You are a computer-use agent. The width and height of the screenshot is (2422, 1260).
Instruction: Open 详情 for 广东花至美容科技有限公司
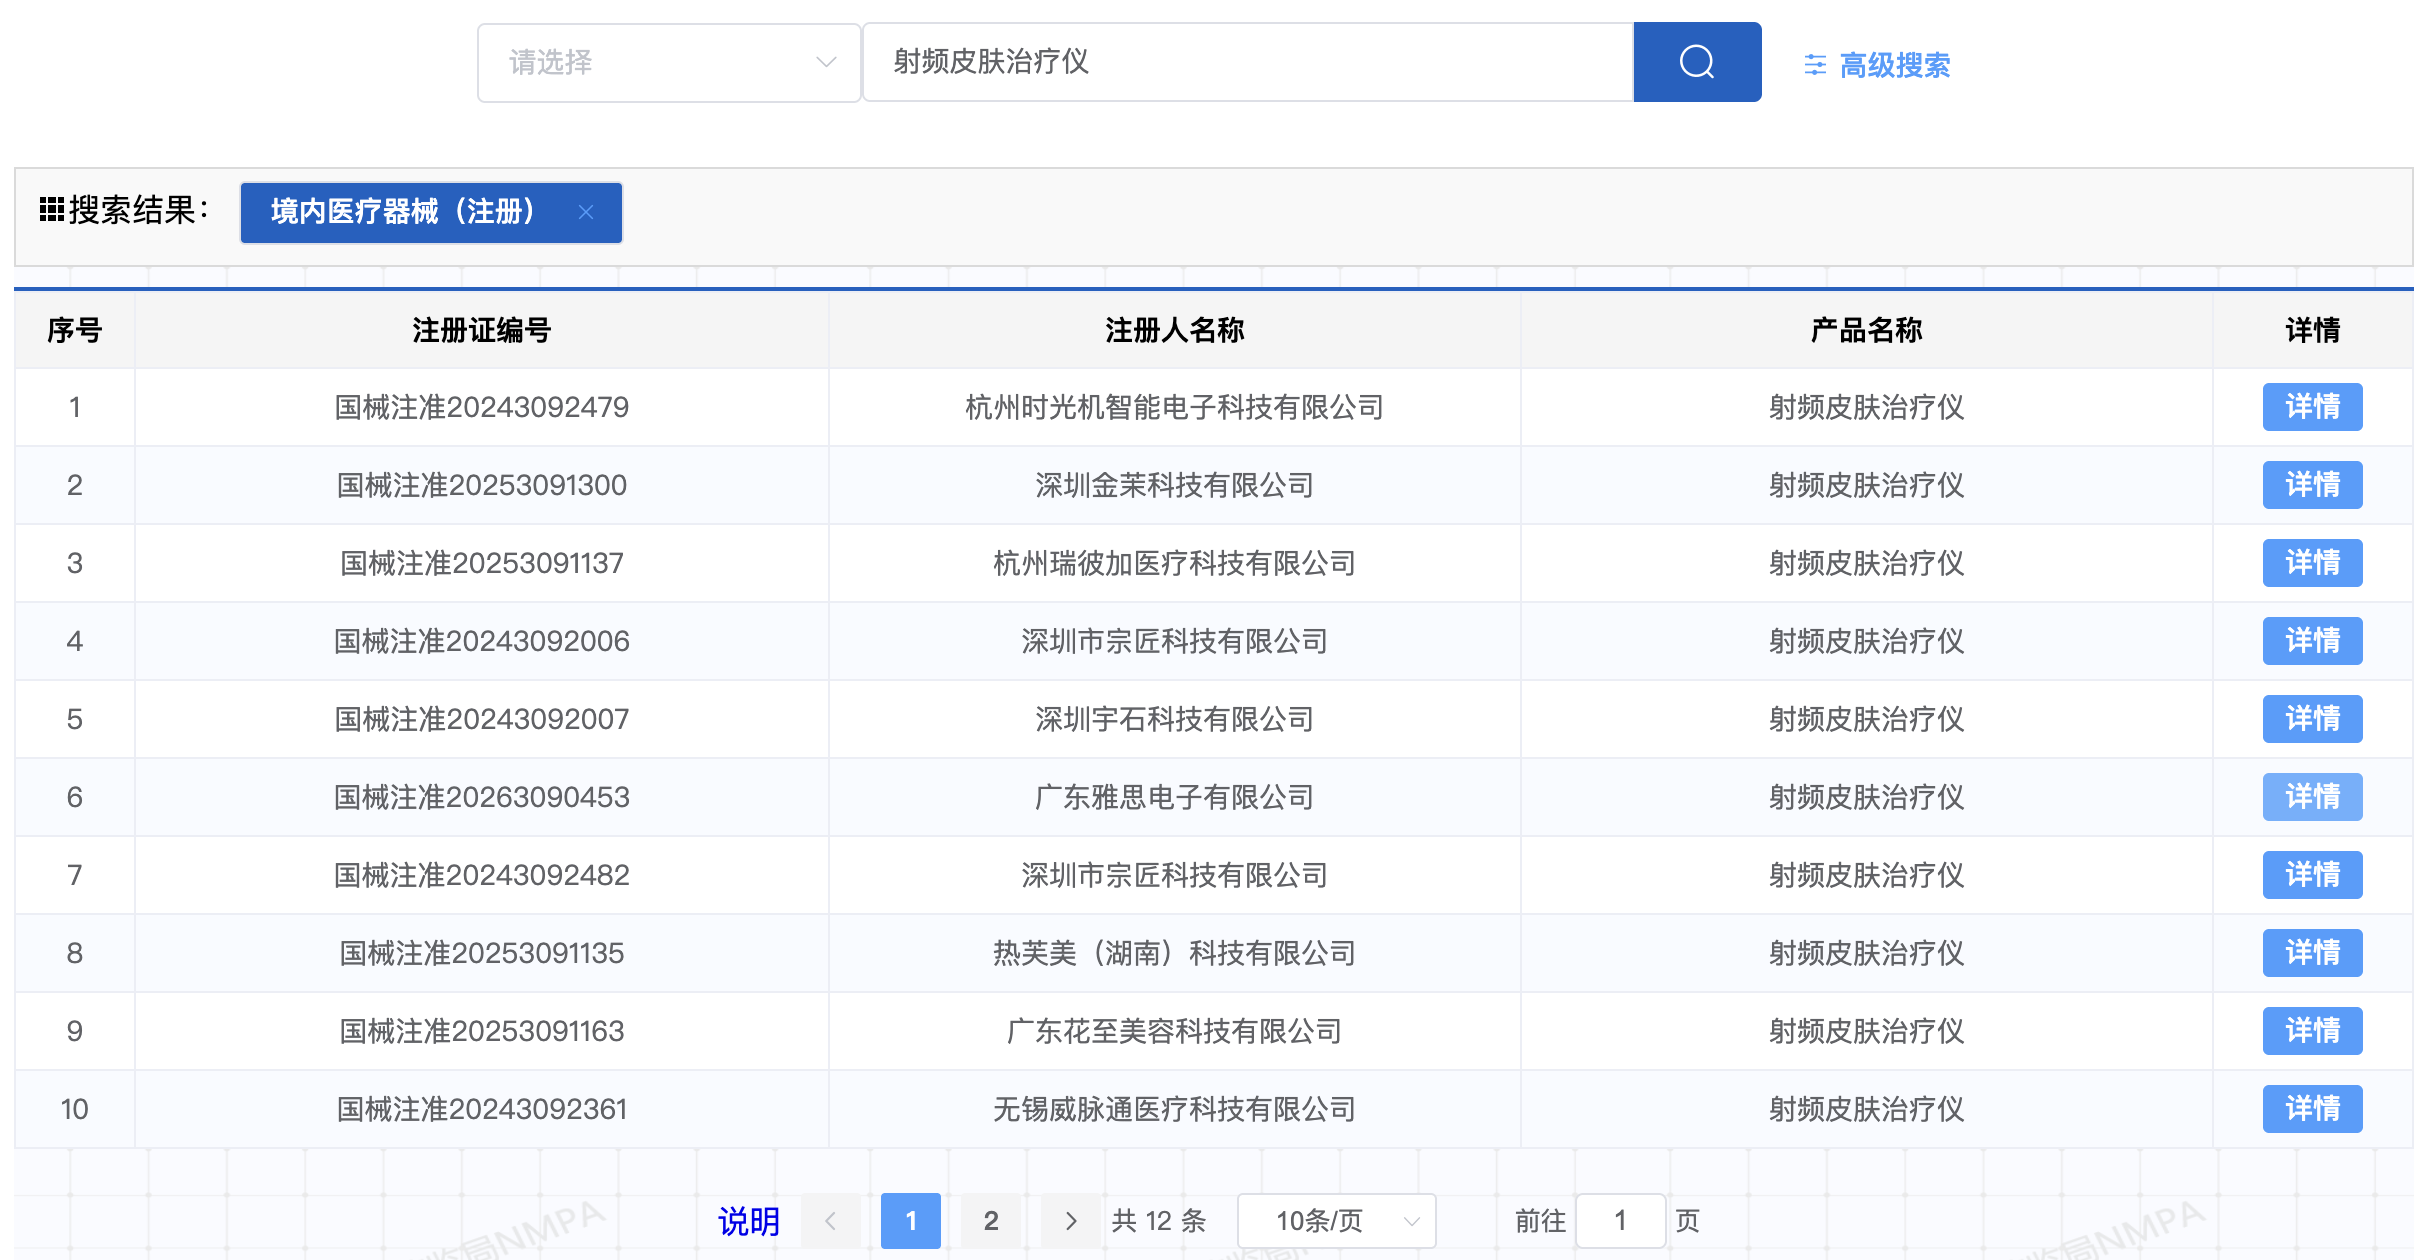click(2311, 1031)
